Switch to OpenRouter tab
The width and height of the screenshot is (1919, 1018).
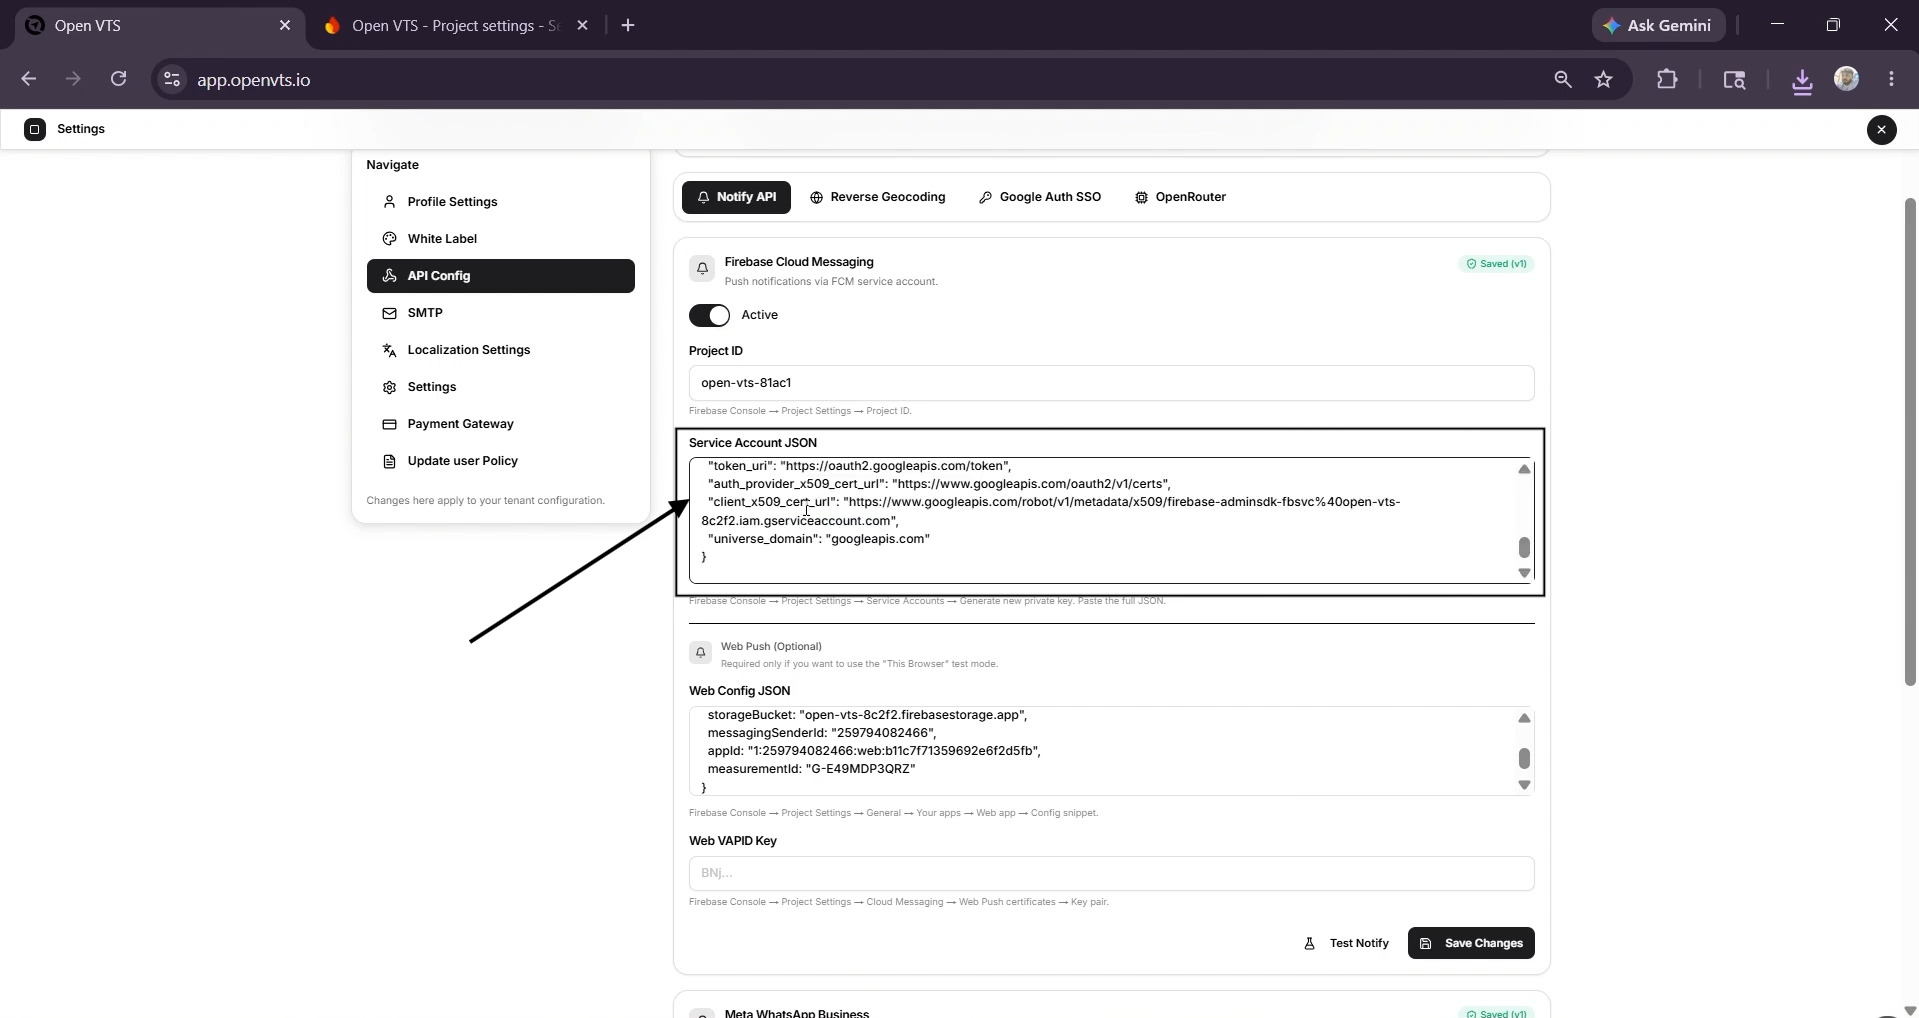tap(1180, 197)
